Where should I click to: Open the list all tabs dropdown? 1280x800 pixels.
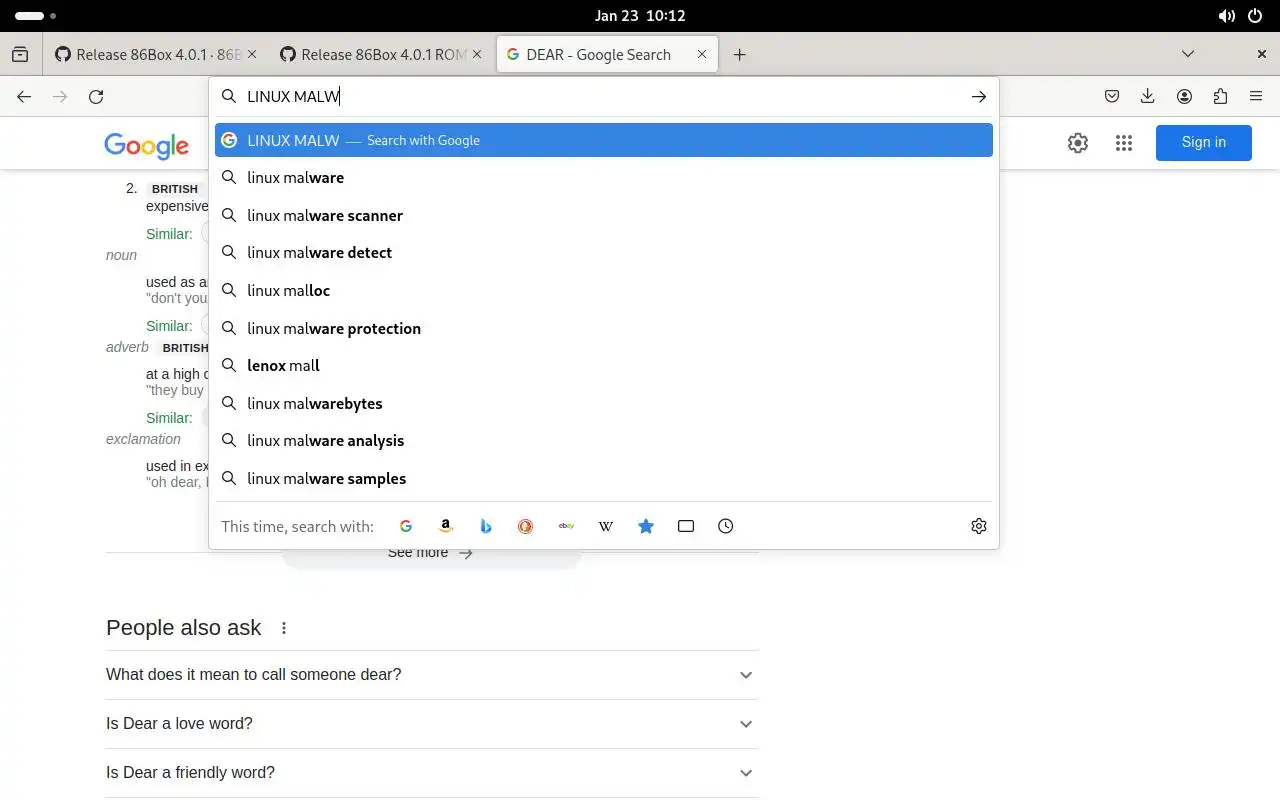click(1188, 54)
